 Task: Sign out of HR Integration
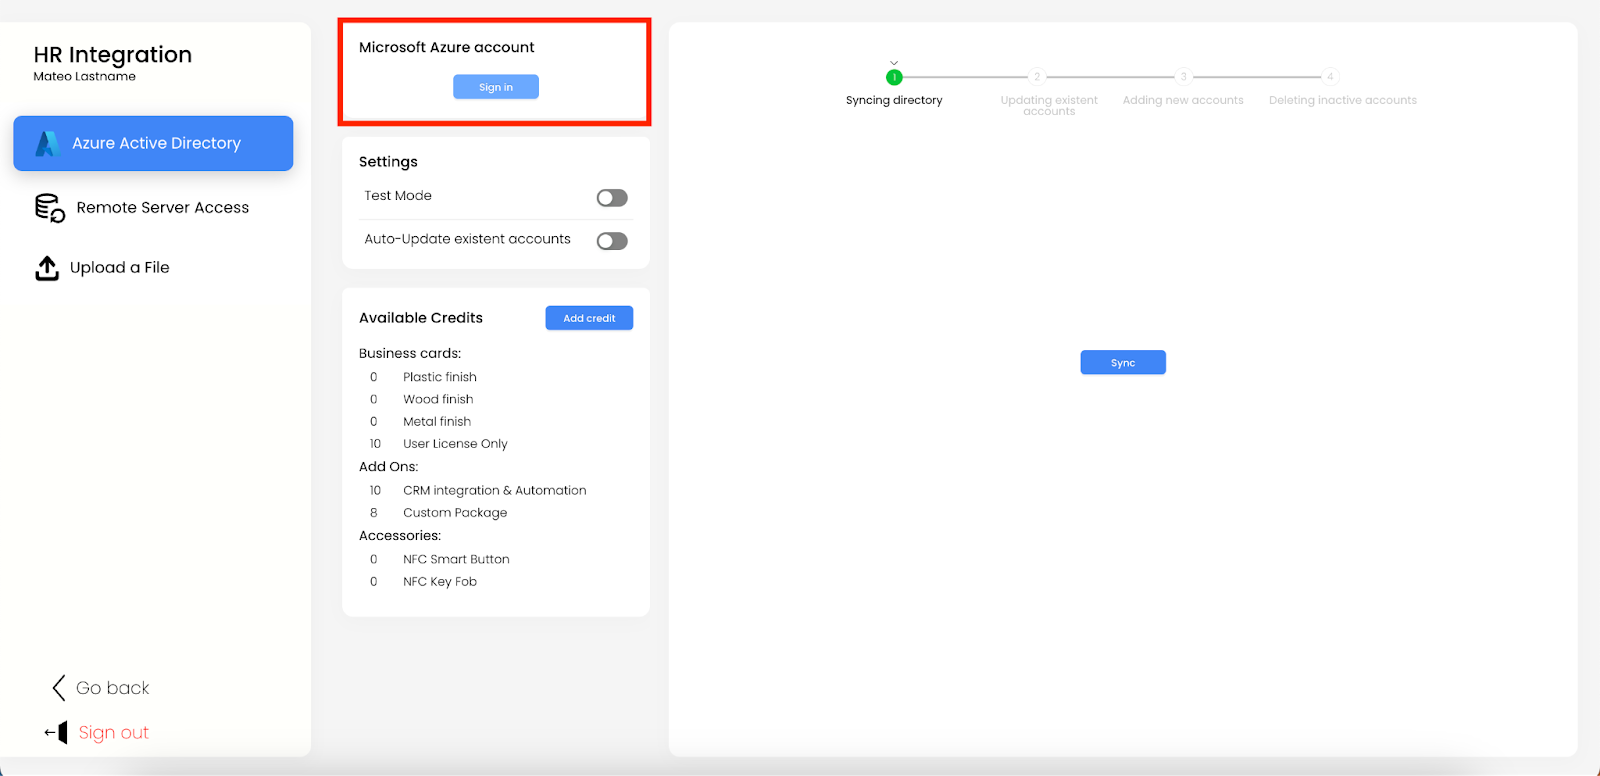[x=97, y=733]
